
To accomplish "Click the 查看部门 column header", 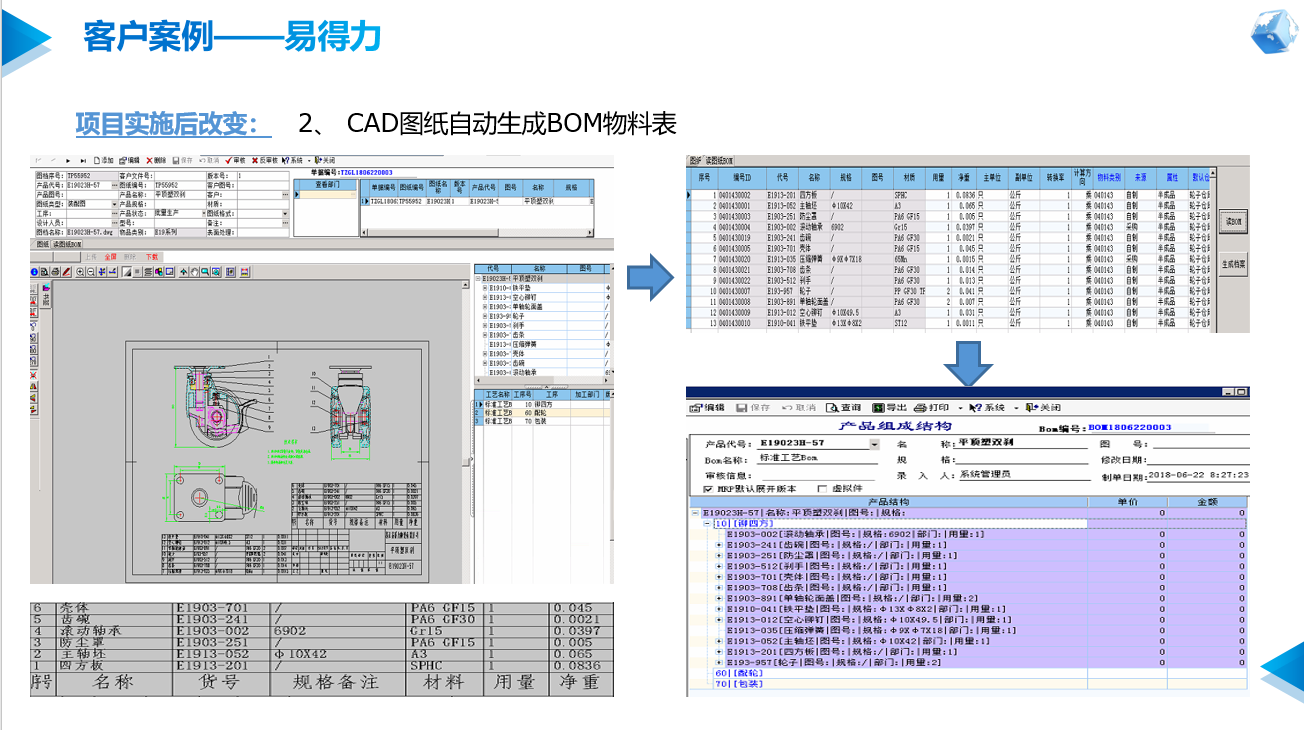I will pyautogui.click(x=327, y=185).
